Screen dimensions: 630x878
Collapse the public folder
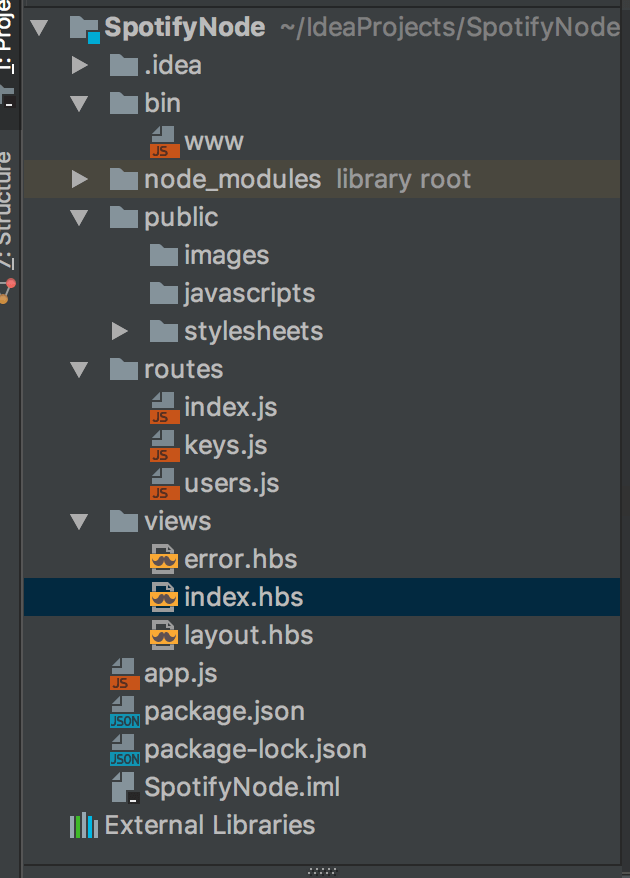click(x=80, y=218)
